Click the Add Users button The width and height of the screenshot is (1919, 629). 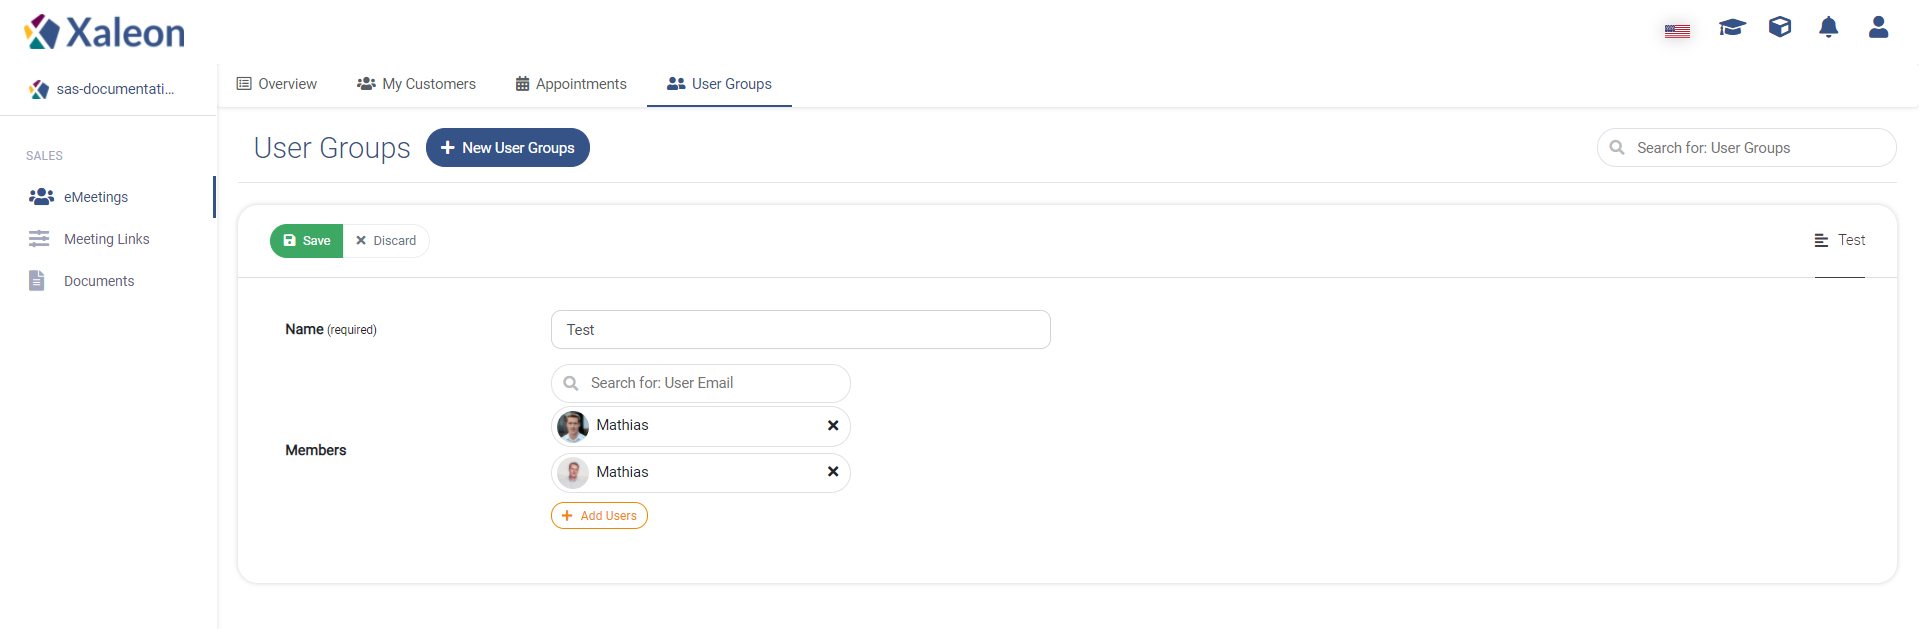(599, 516)
